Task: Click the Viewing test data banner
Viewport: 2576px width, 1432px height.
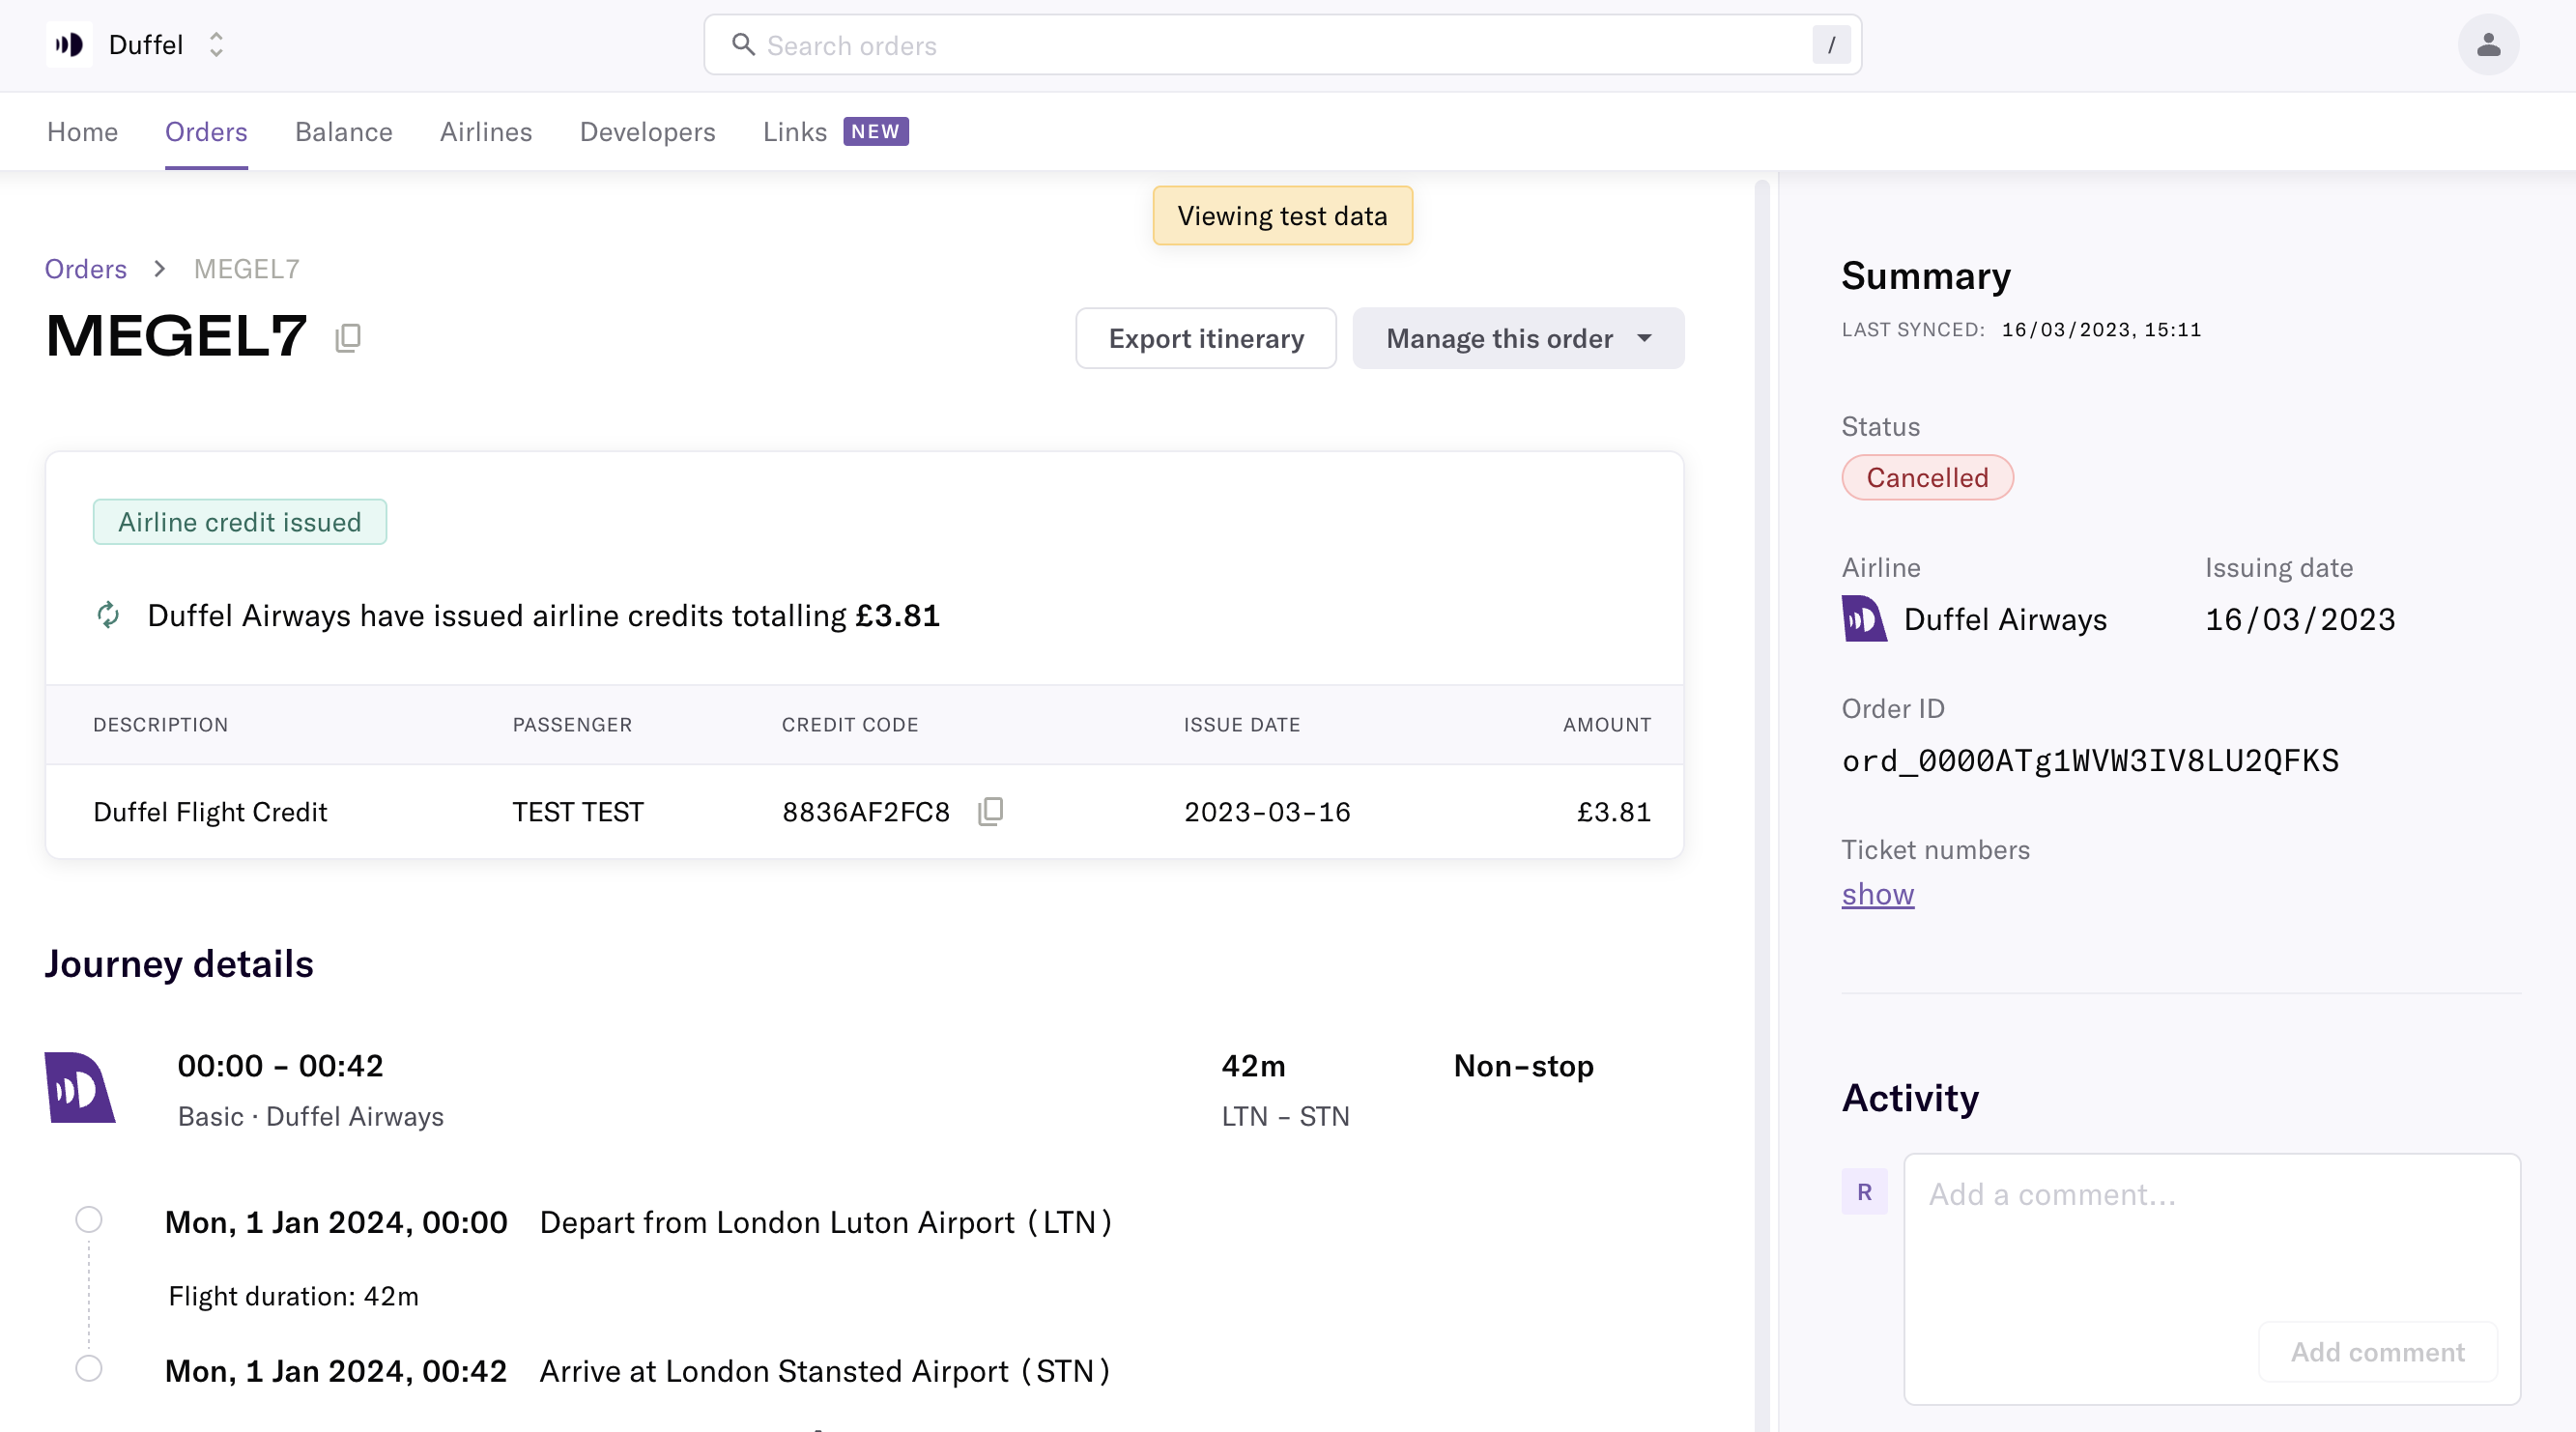Action: pos(1283,216)
